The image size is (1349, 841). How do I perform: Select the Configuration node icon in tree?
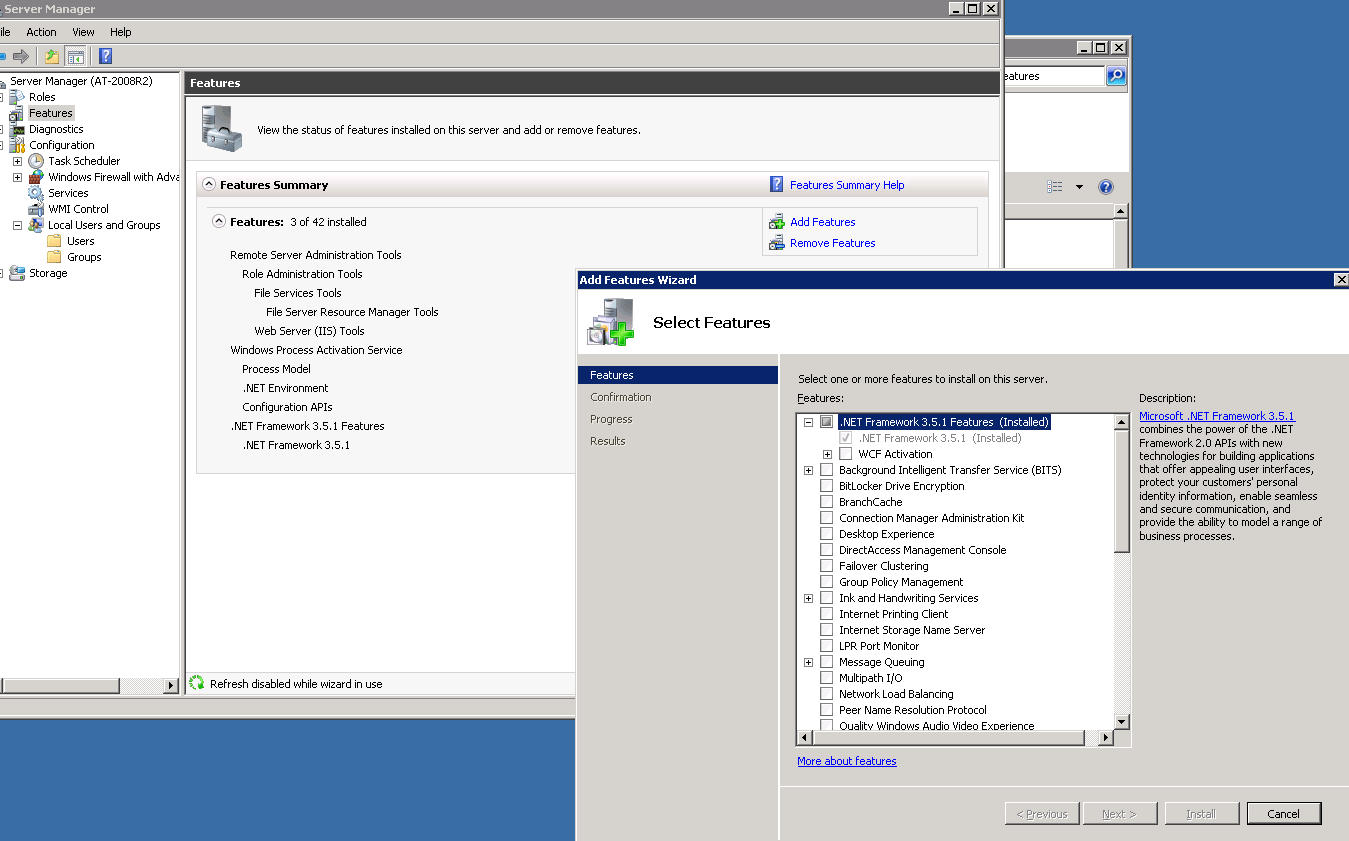pyautogui.click(x=17, y=145)
